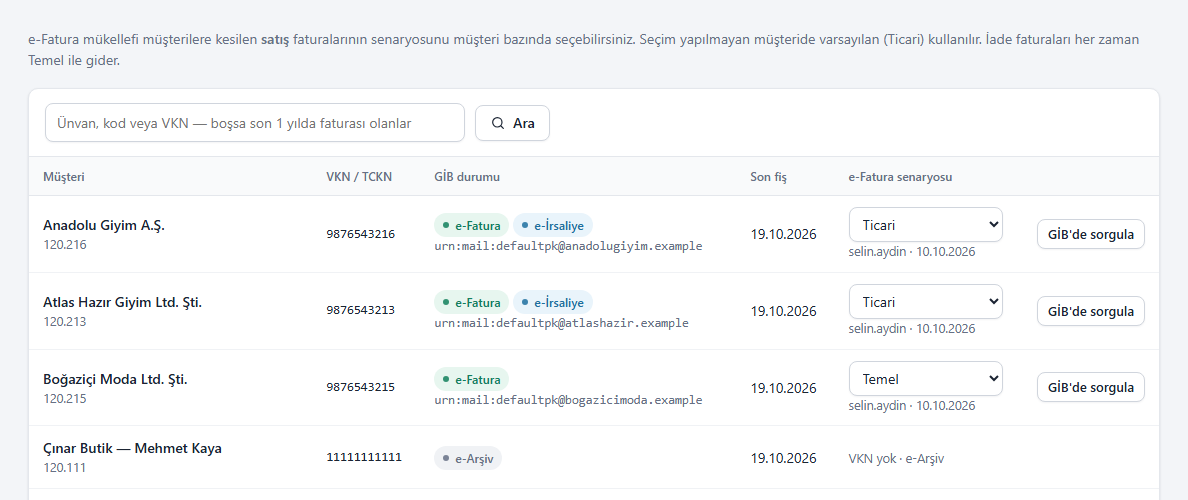Click Son fiş date in Anadolu Giyim row

click(783, 234)
